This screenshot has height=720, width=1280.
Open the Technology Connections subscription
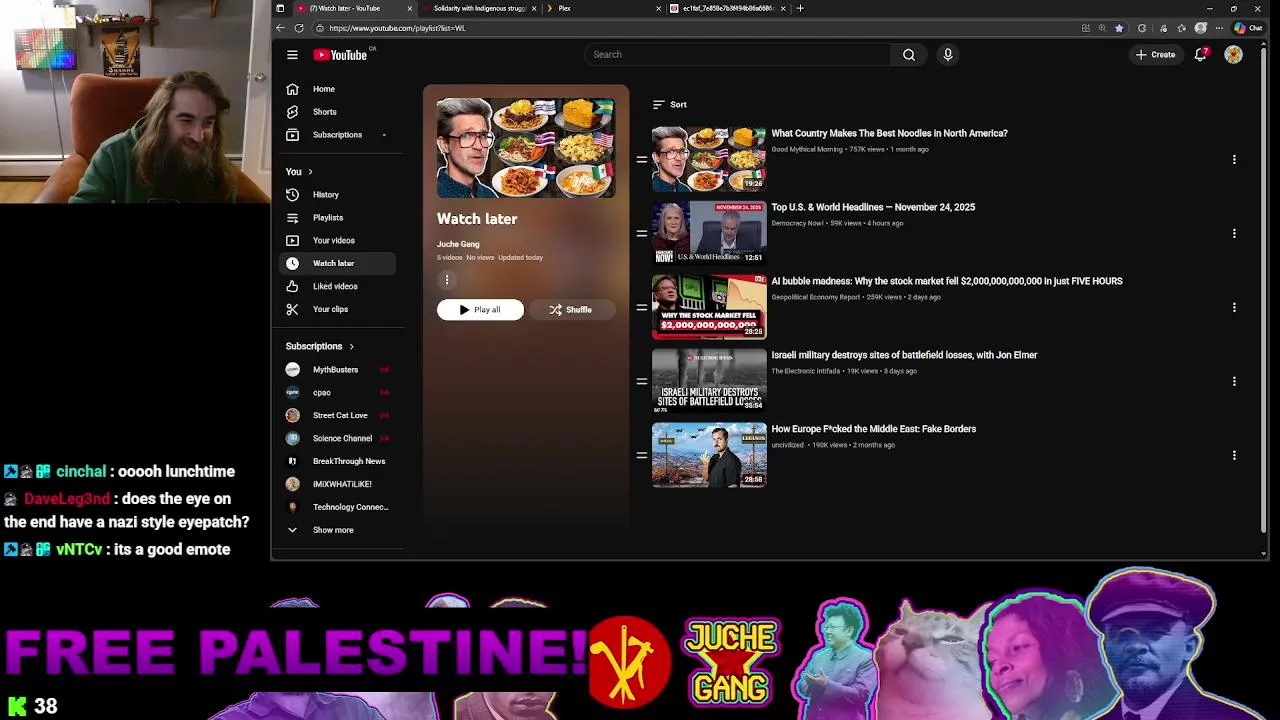pos(339,507)
